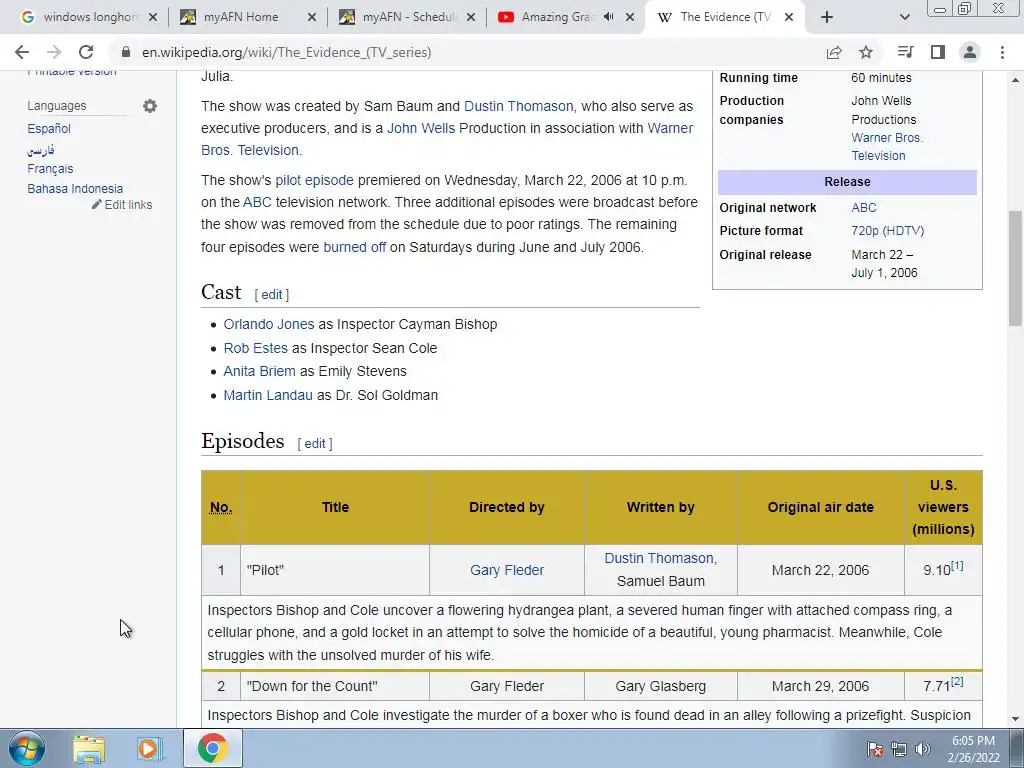Close the myAFN Schedule tab
Viewport: 1024px width, 768px height.
point(471,17)
